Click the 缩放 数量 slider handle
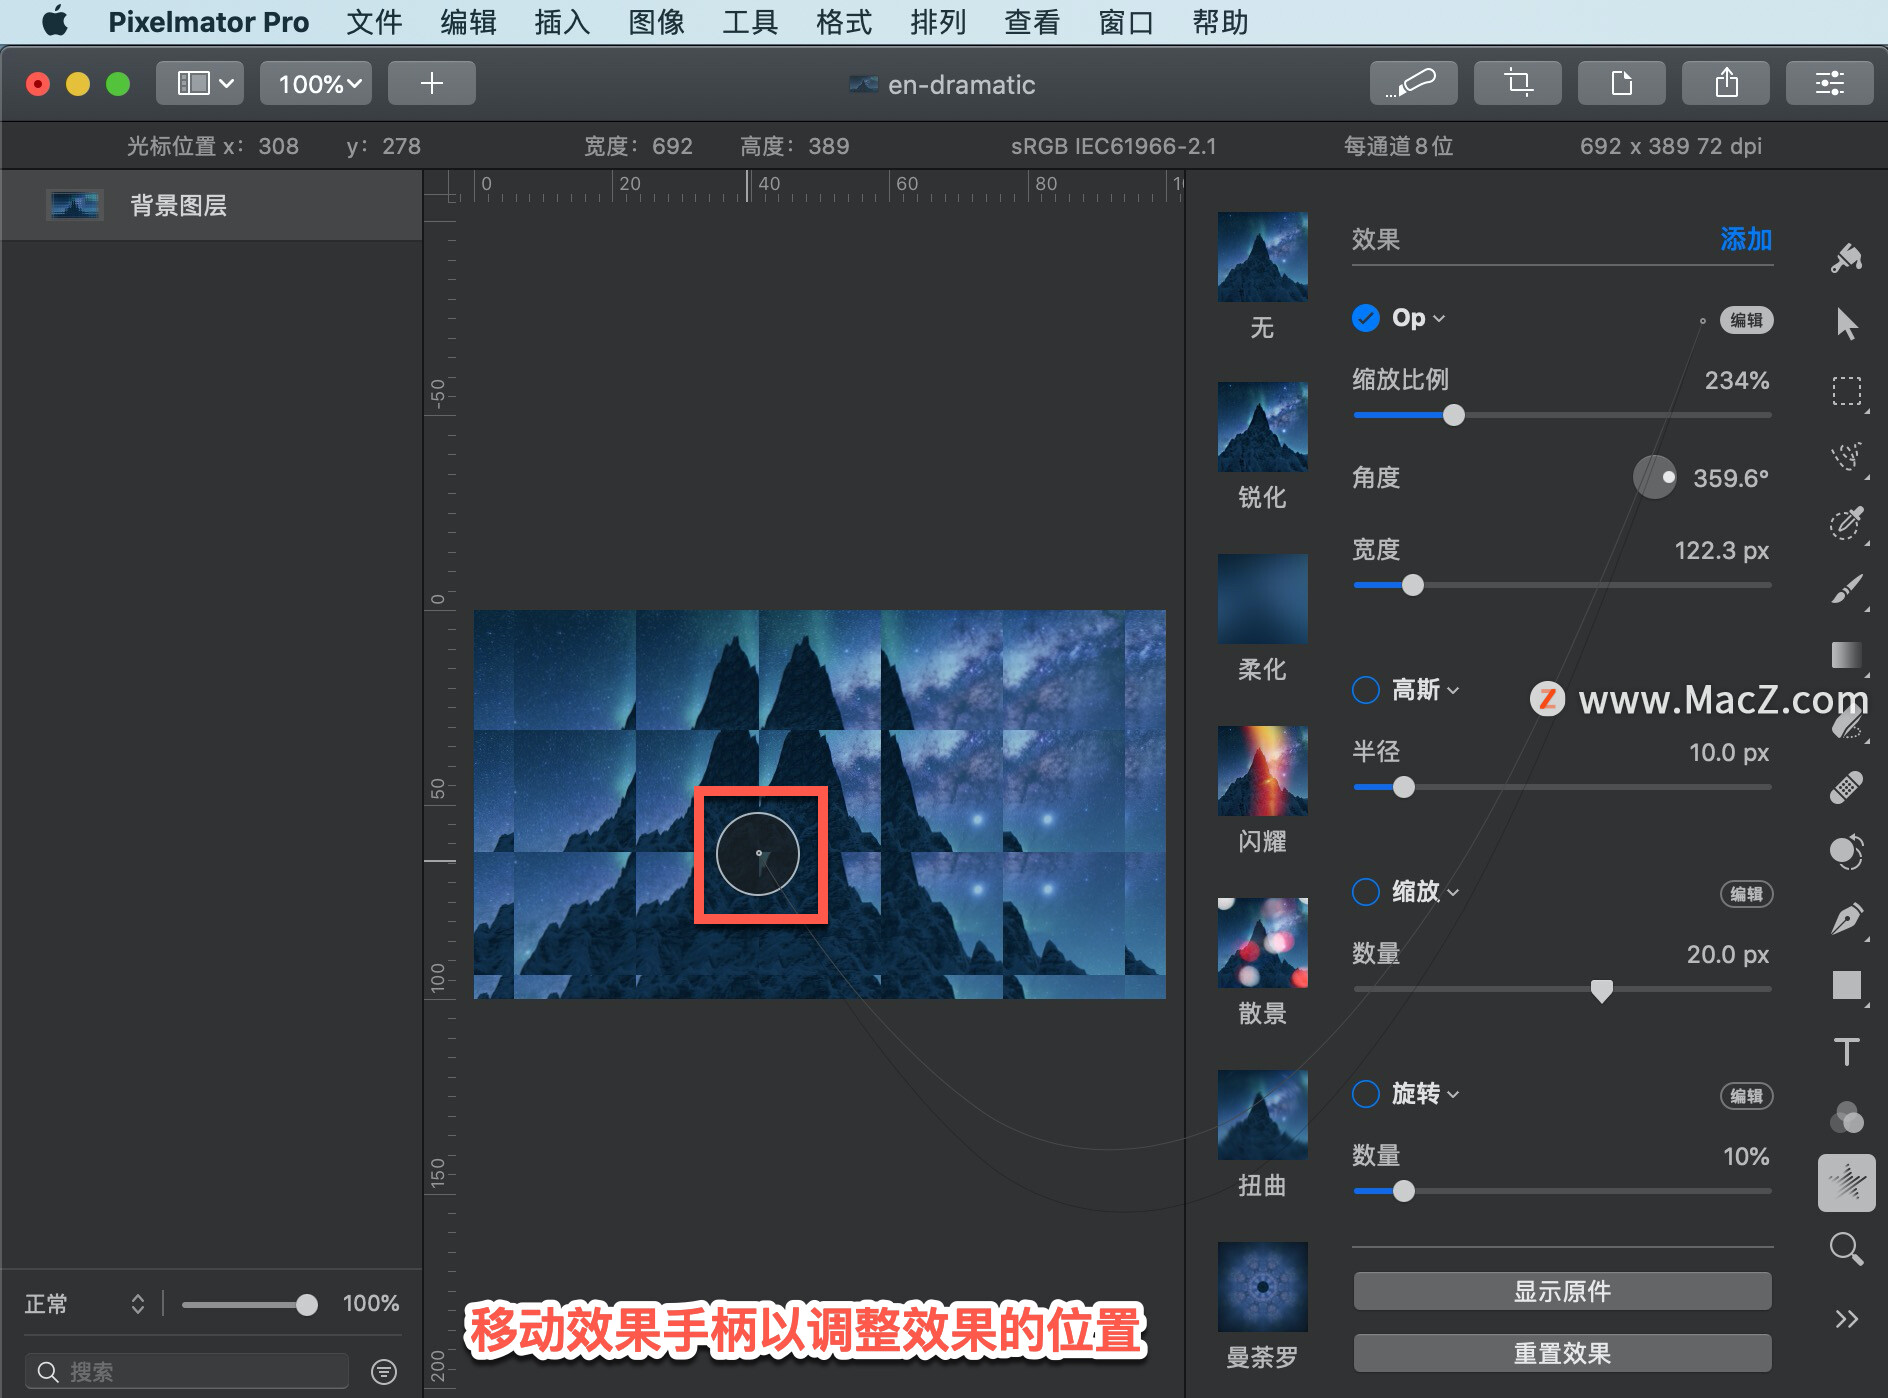The image size is (1888, 1398). (1601, 990)
